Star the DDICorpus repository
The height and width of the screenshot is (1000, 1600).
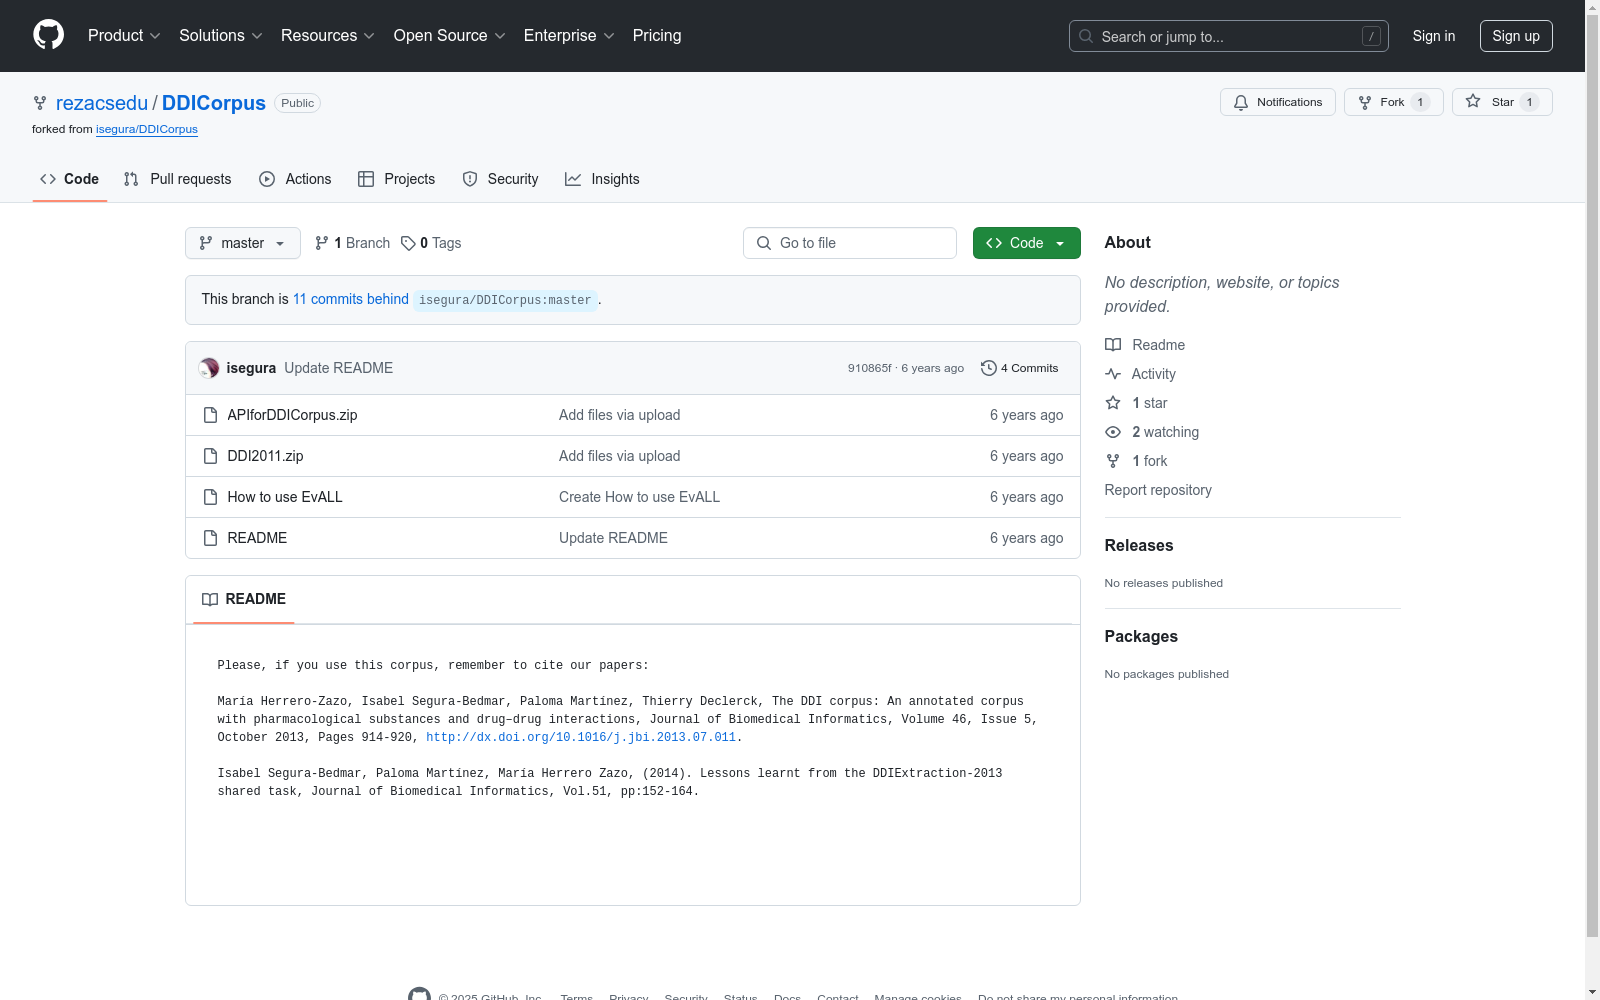click(1501, 102)
